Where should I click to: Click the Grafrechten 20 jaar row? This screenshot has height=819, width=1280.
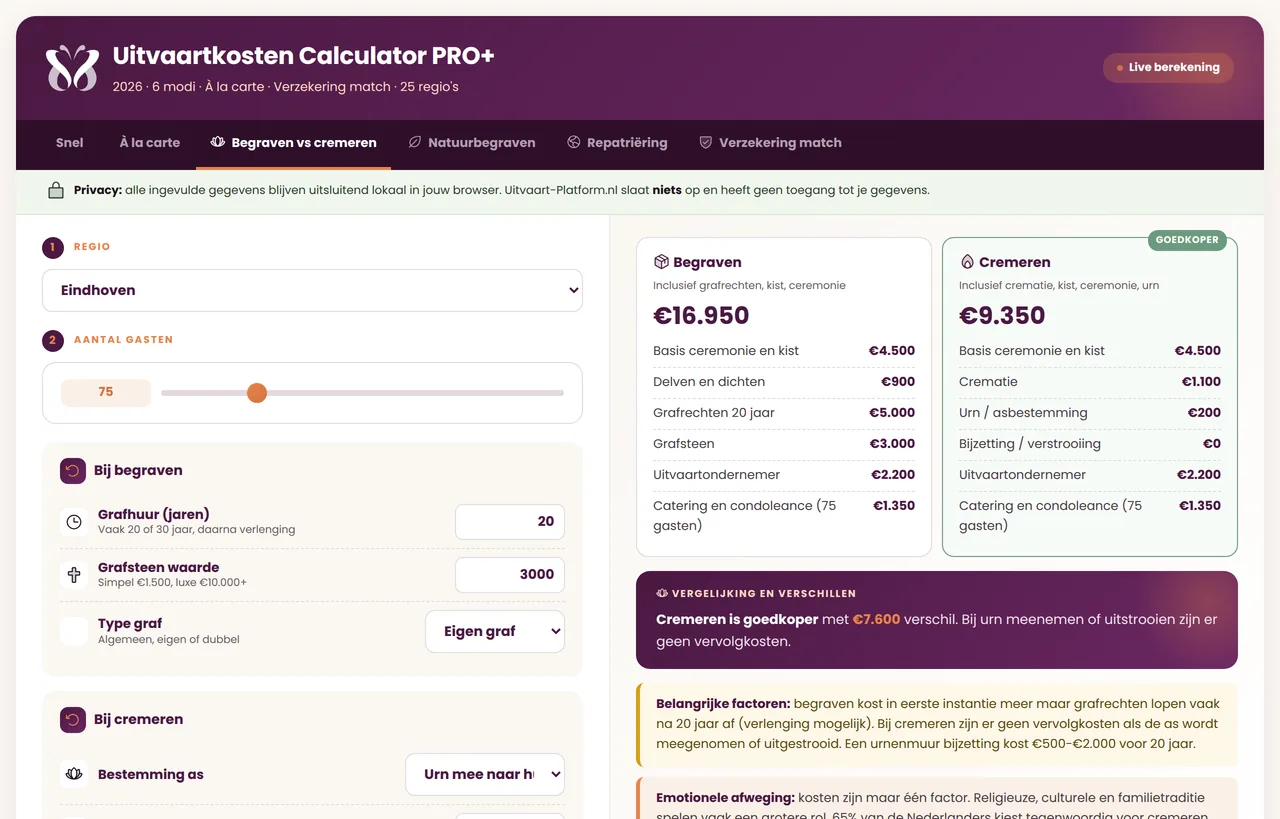pos(784,412)
